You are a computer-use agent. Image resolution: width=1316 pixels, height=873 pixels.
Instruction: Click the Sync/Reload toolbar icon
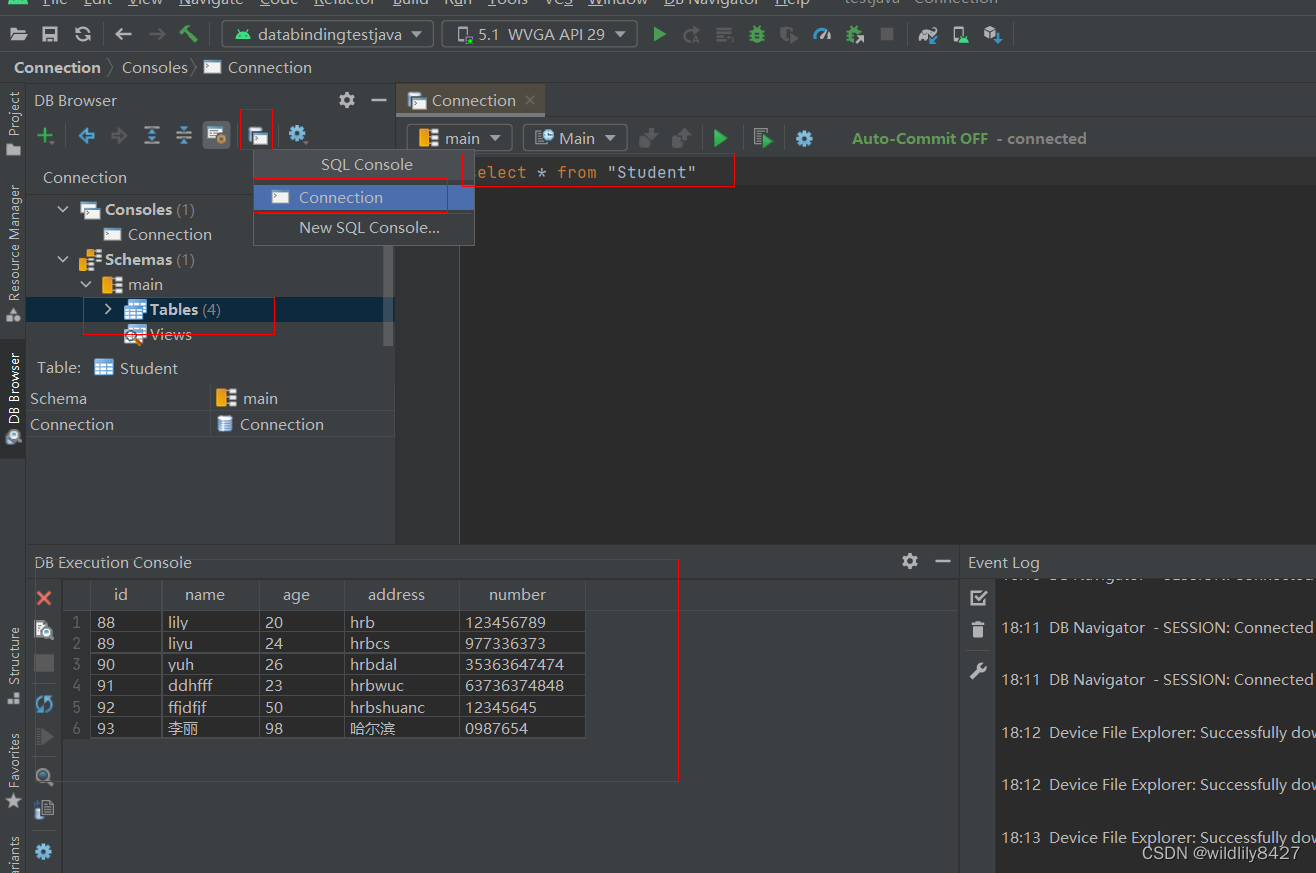coord(83,35)
